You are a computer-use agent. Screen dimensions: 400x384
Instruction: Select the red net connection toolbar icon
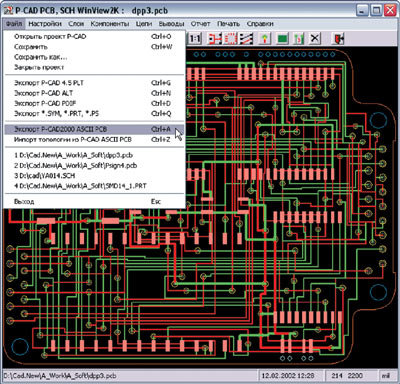click(215, 39)
